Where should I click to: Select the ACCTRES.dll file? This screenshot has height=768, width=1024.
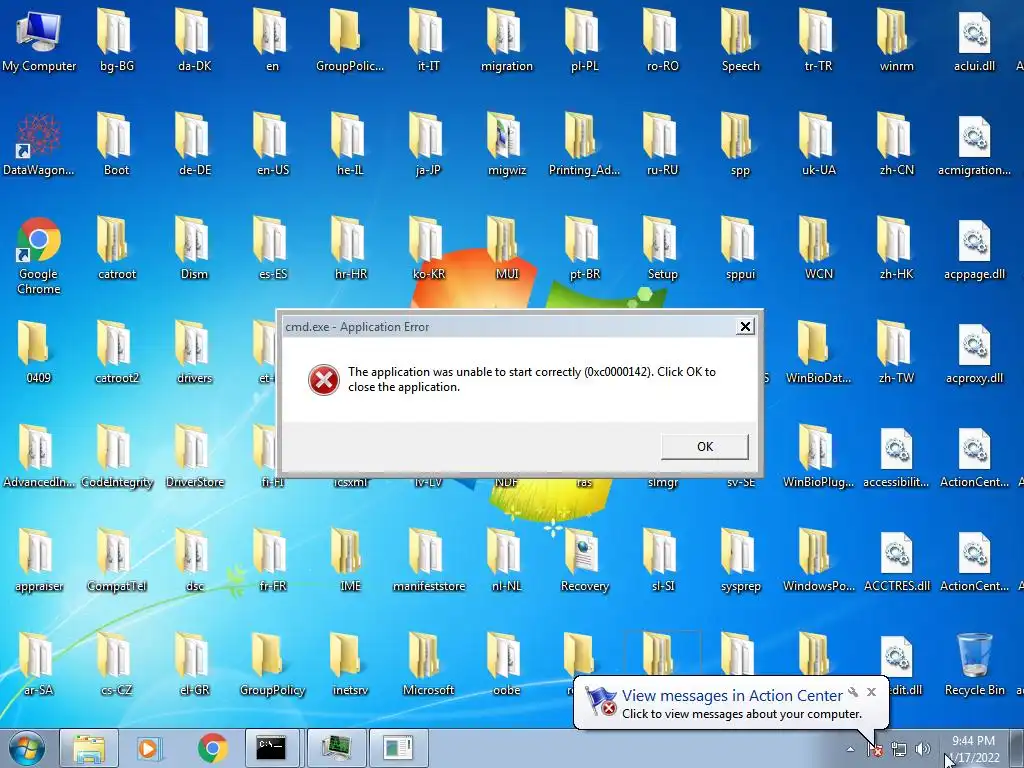pos(897,560)
